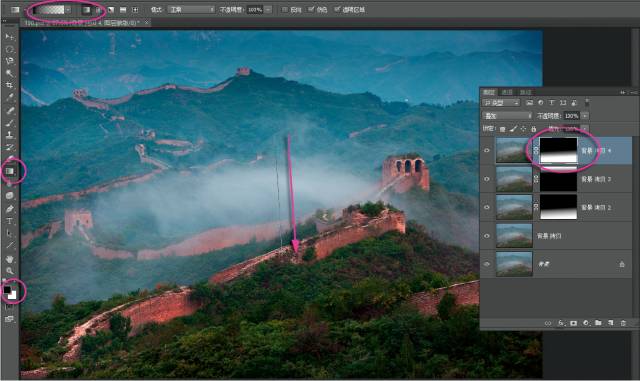Viewport: 640px width, 381px height.
Task: Select the Elliptical Marquee tool
Action: (x=9, y=49)
